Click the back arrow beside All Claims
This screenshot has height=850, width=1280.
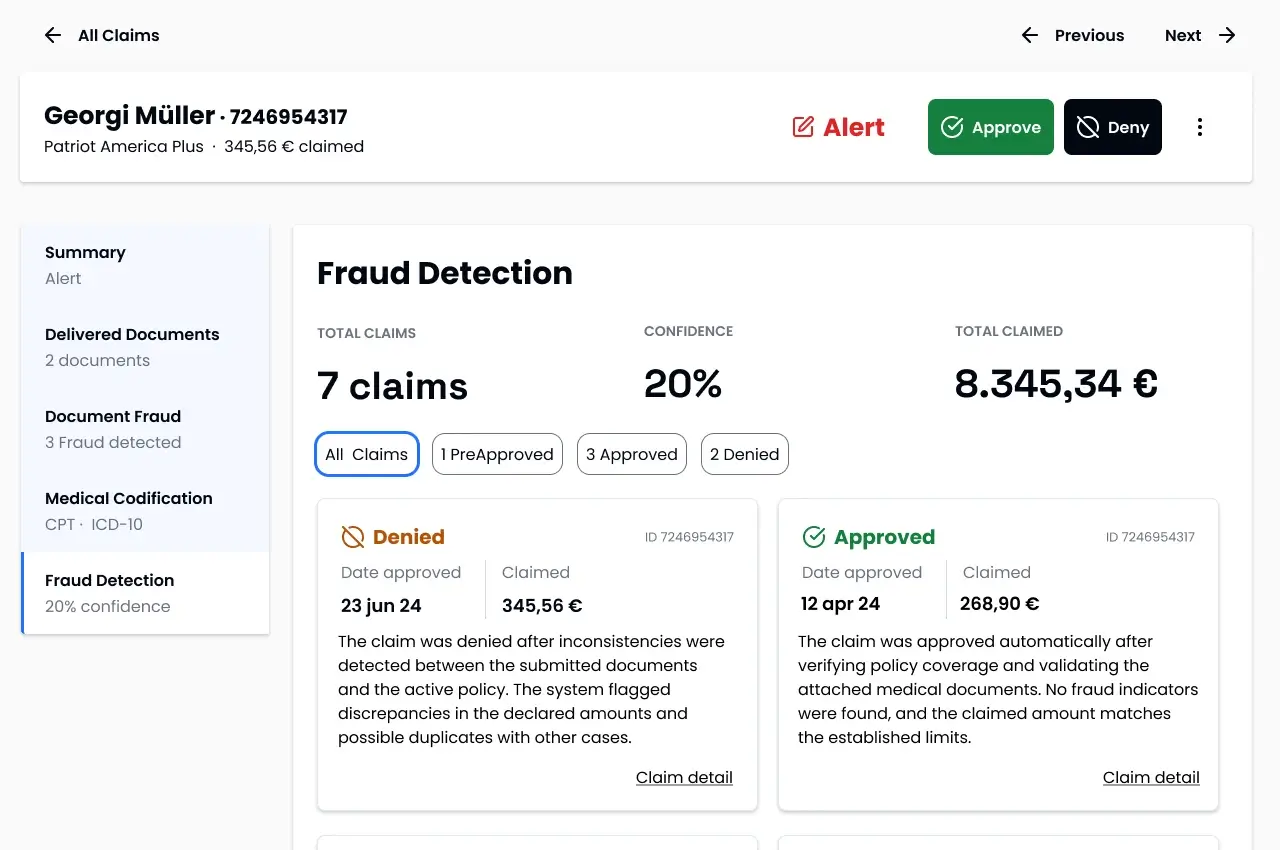[52, 35]
